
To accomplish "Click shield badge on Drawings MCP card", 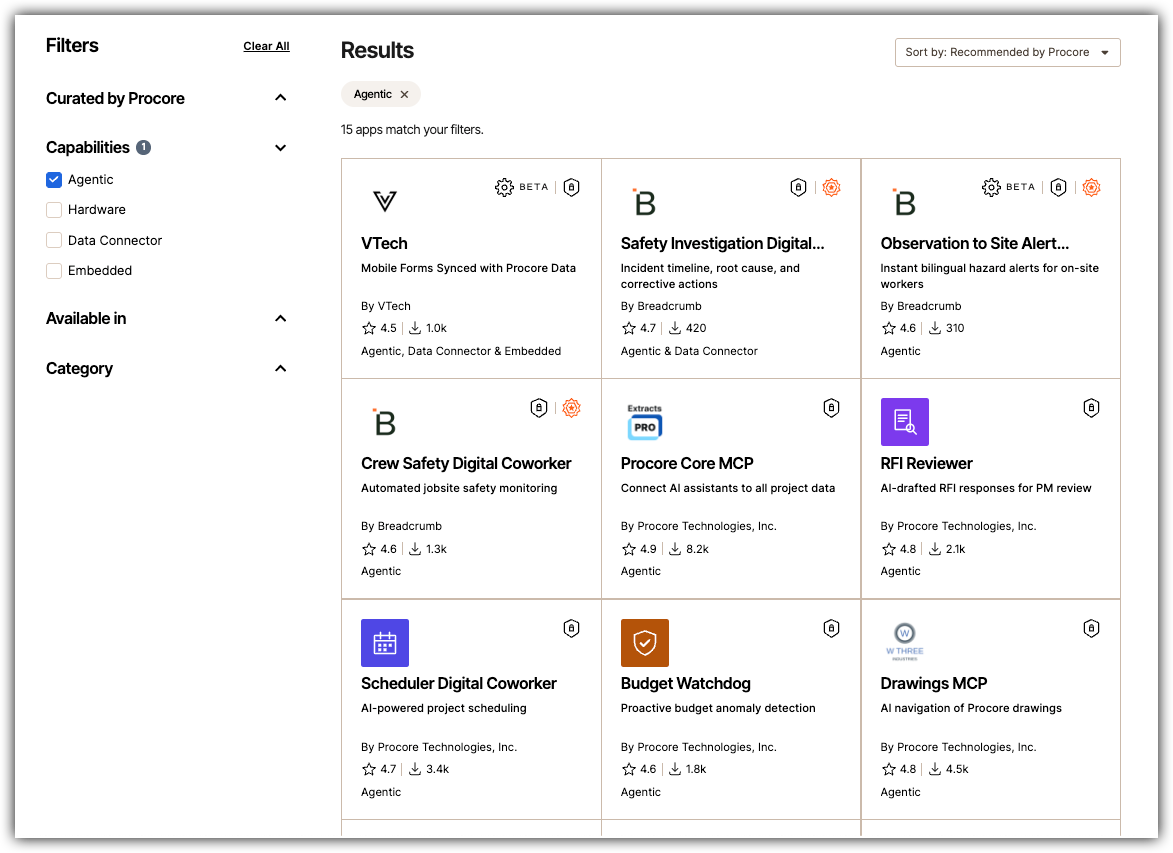I will click(1091, 629).
